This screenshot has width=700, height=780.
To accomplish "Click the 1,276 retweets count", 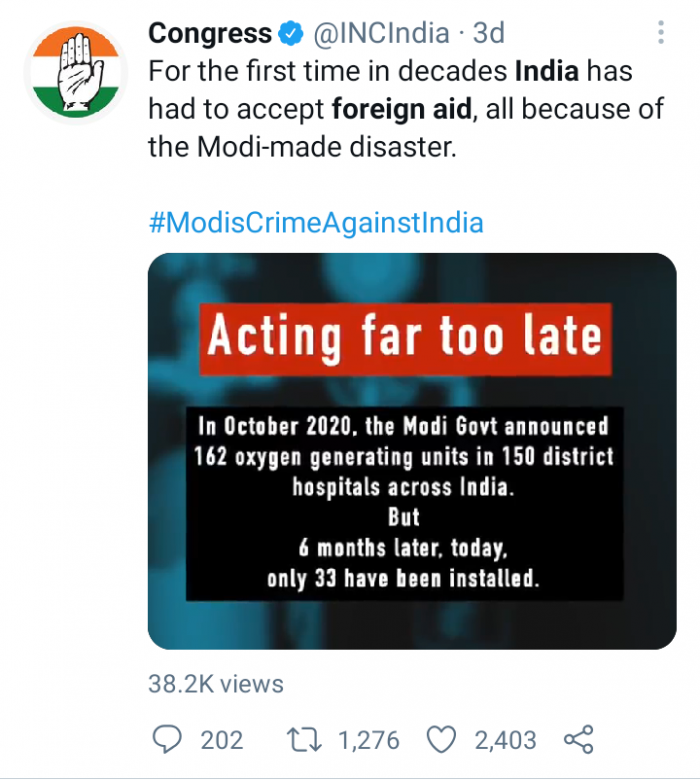I will 369,740.
